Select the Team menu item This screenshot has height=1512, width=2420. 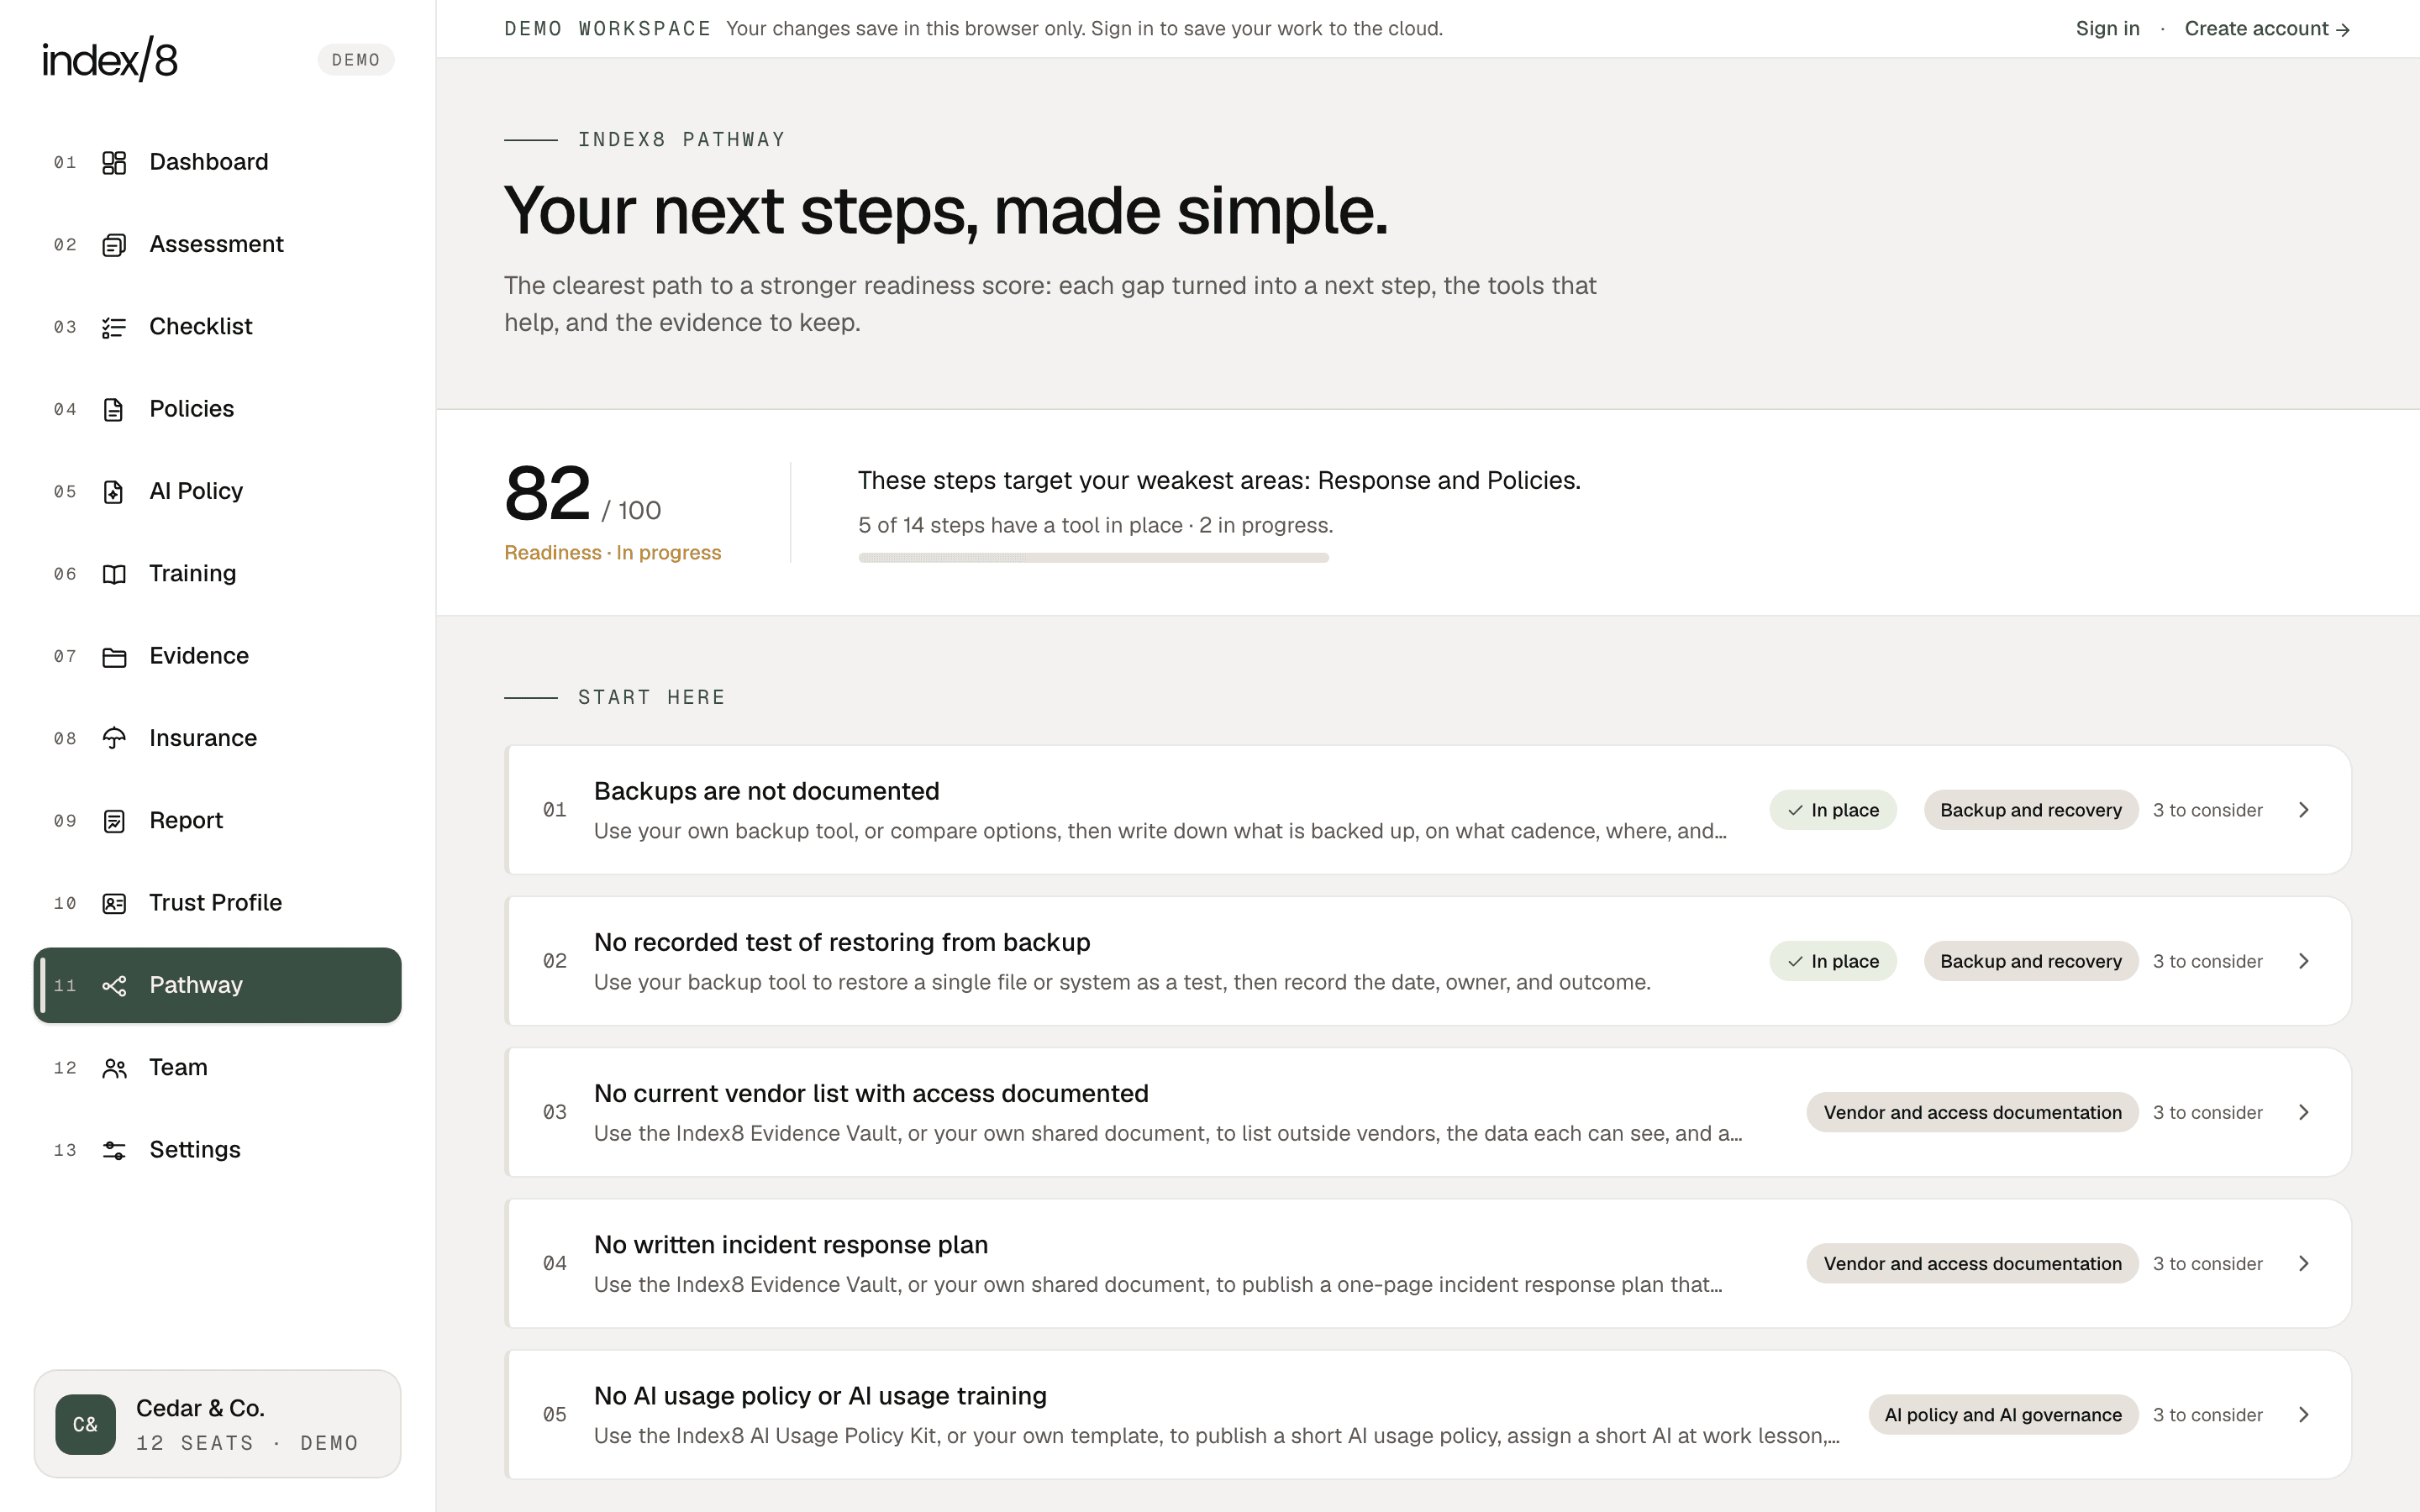point(217,1068)
